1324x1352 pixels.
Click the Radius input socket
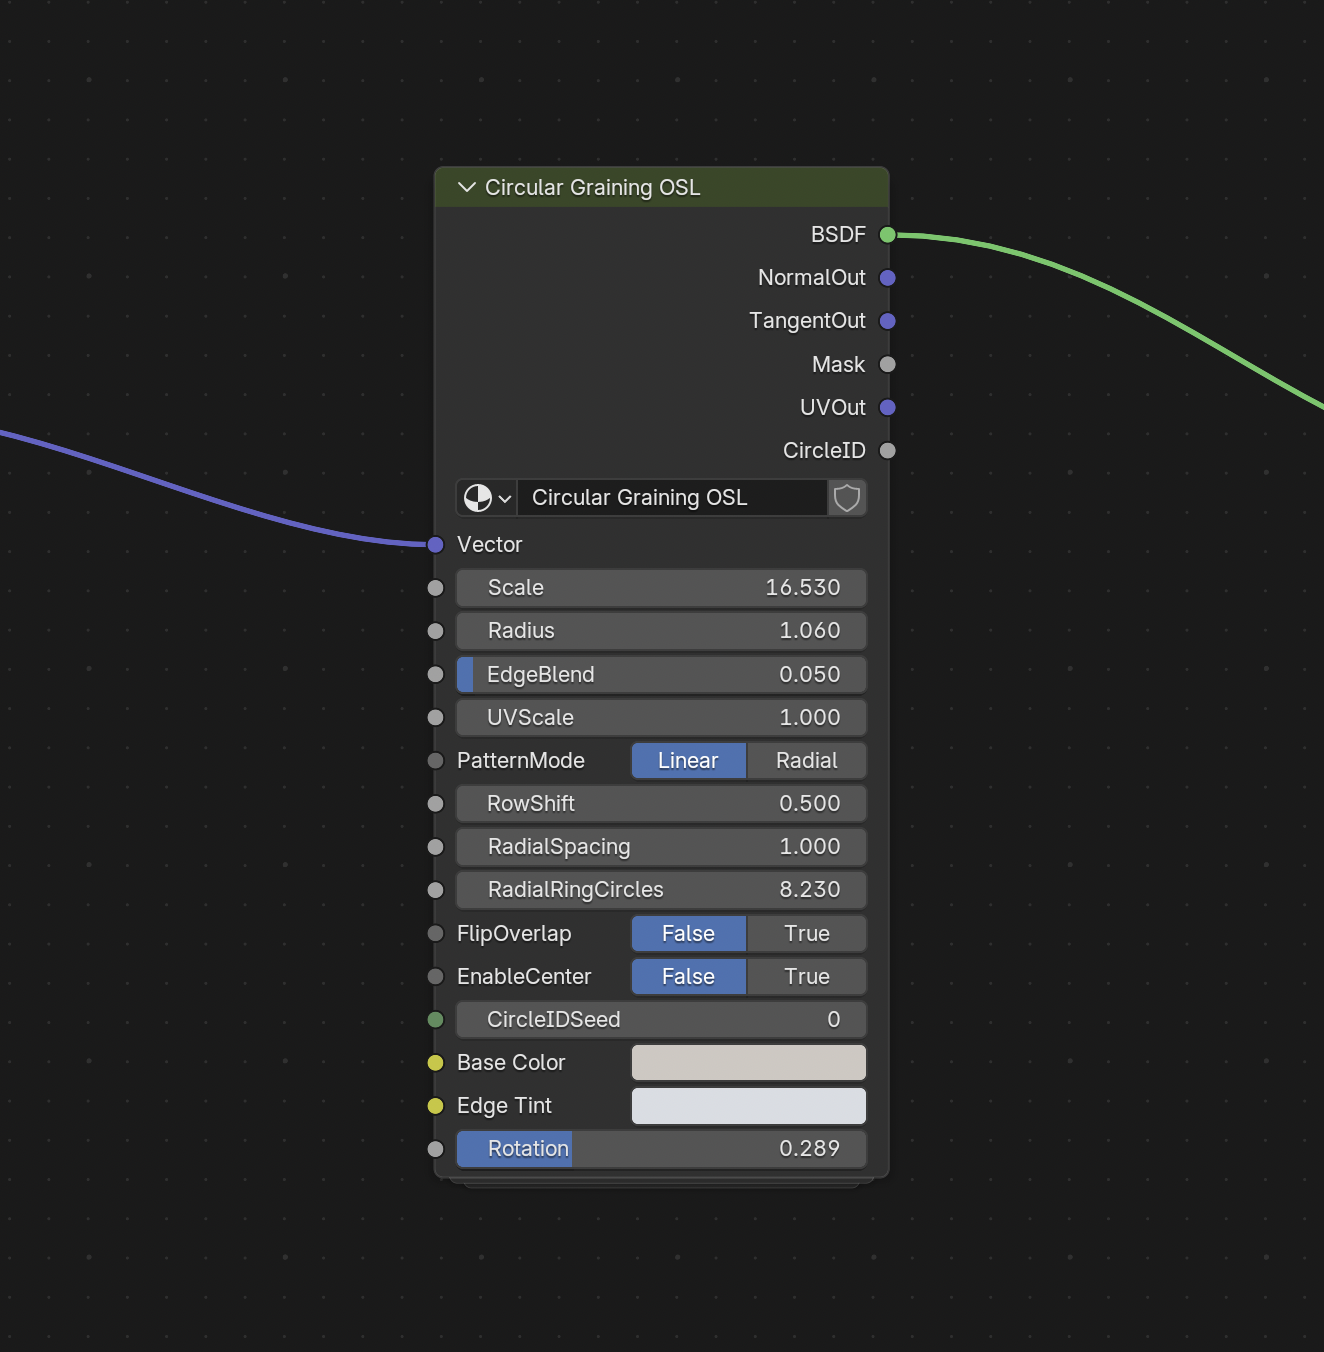click(x=435, y=631)
